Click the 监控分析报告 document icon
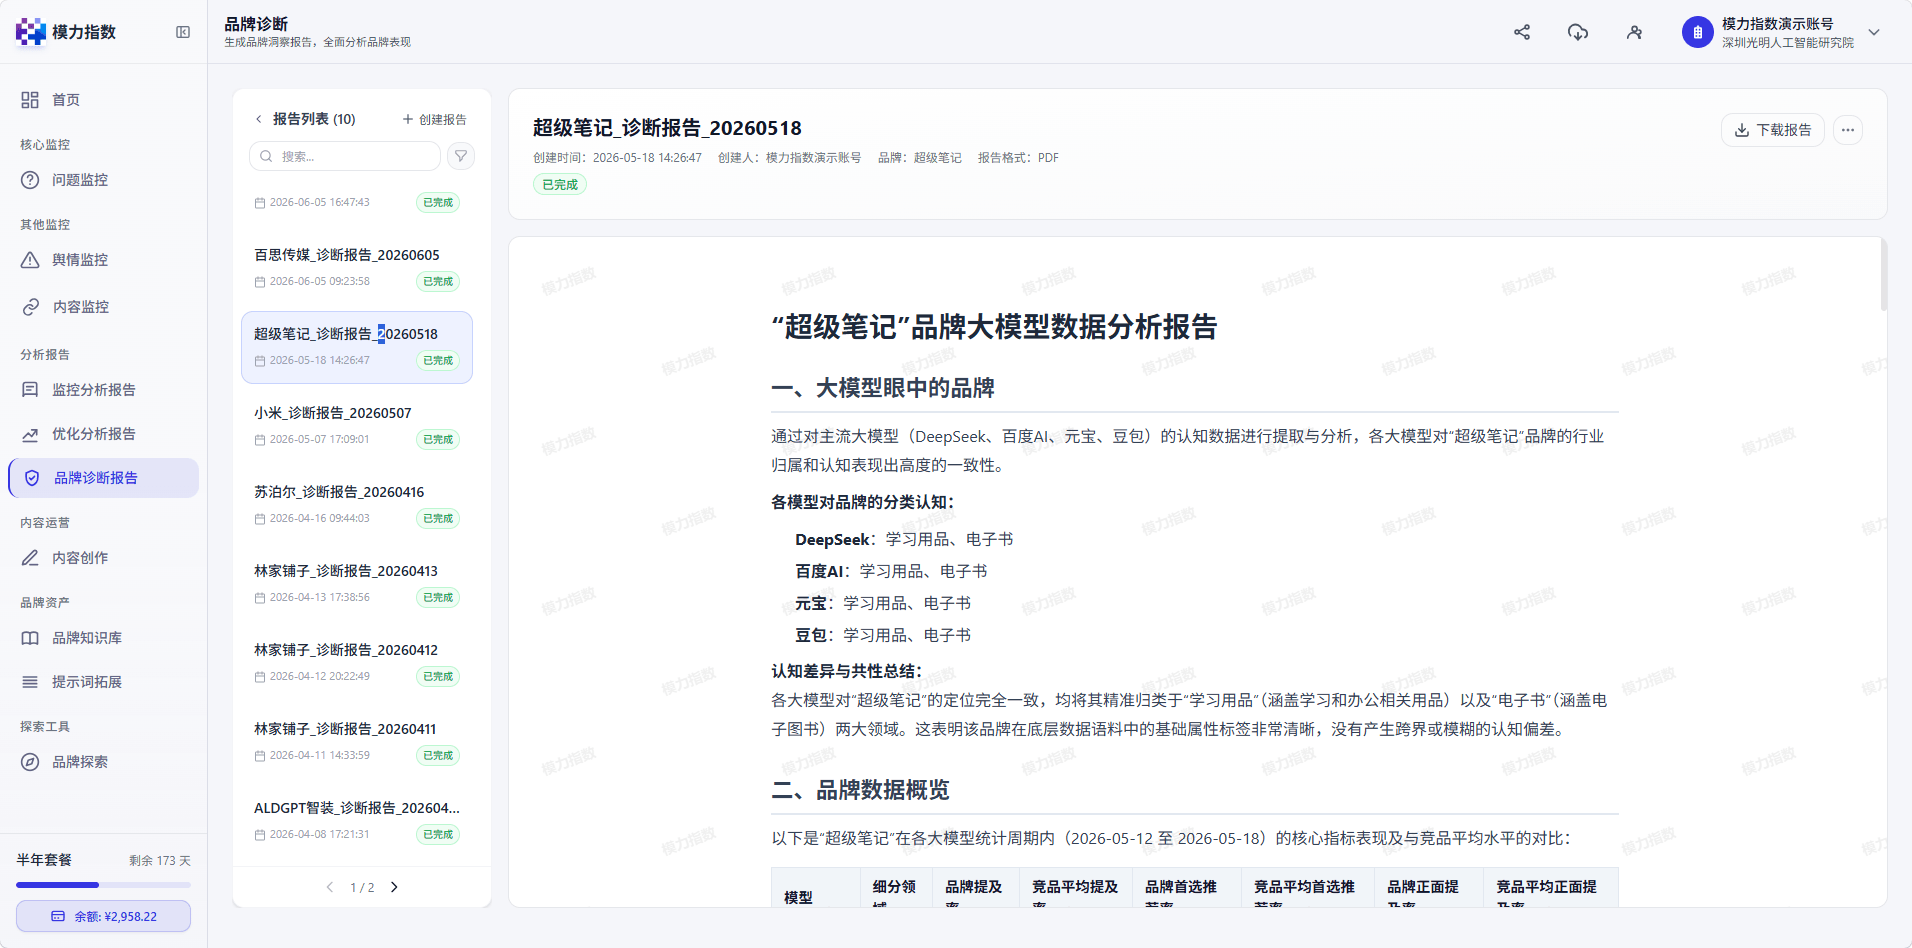Viewport: 1912px width, 948px height. [x=30, y=390]
